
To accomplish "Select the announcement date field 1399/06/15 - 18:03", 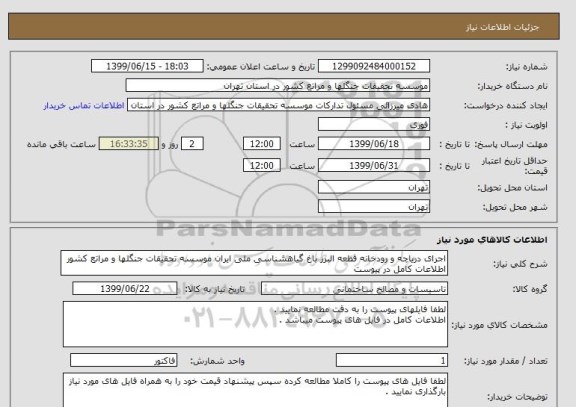I will [x=147, y=66].
